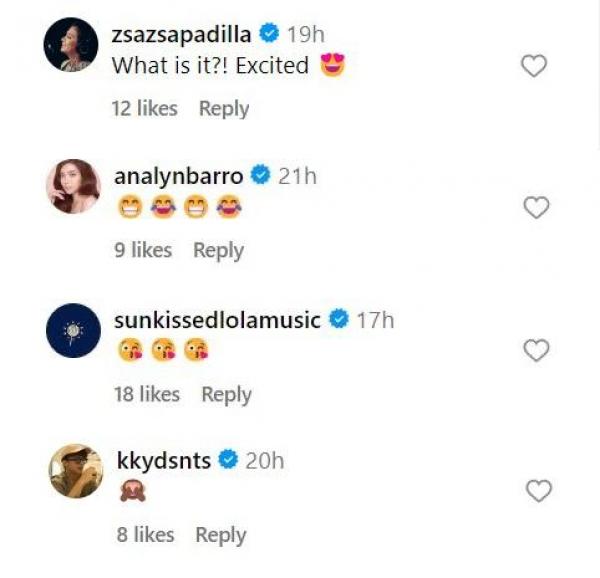Reply to kkydsnts's comment
The width and height of the screenshot is (600, 578).
221,535
